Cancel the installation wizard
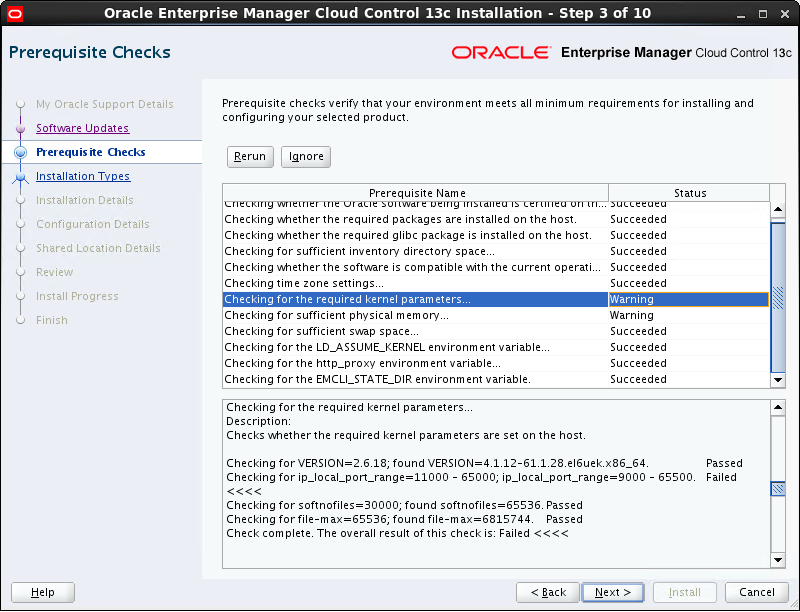This screenshot has width=800, height=612. tap(757, 592)
